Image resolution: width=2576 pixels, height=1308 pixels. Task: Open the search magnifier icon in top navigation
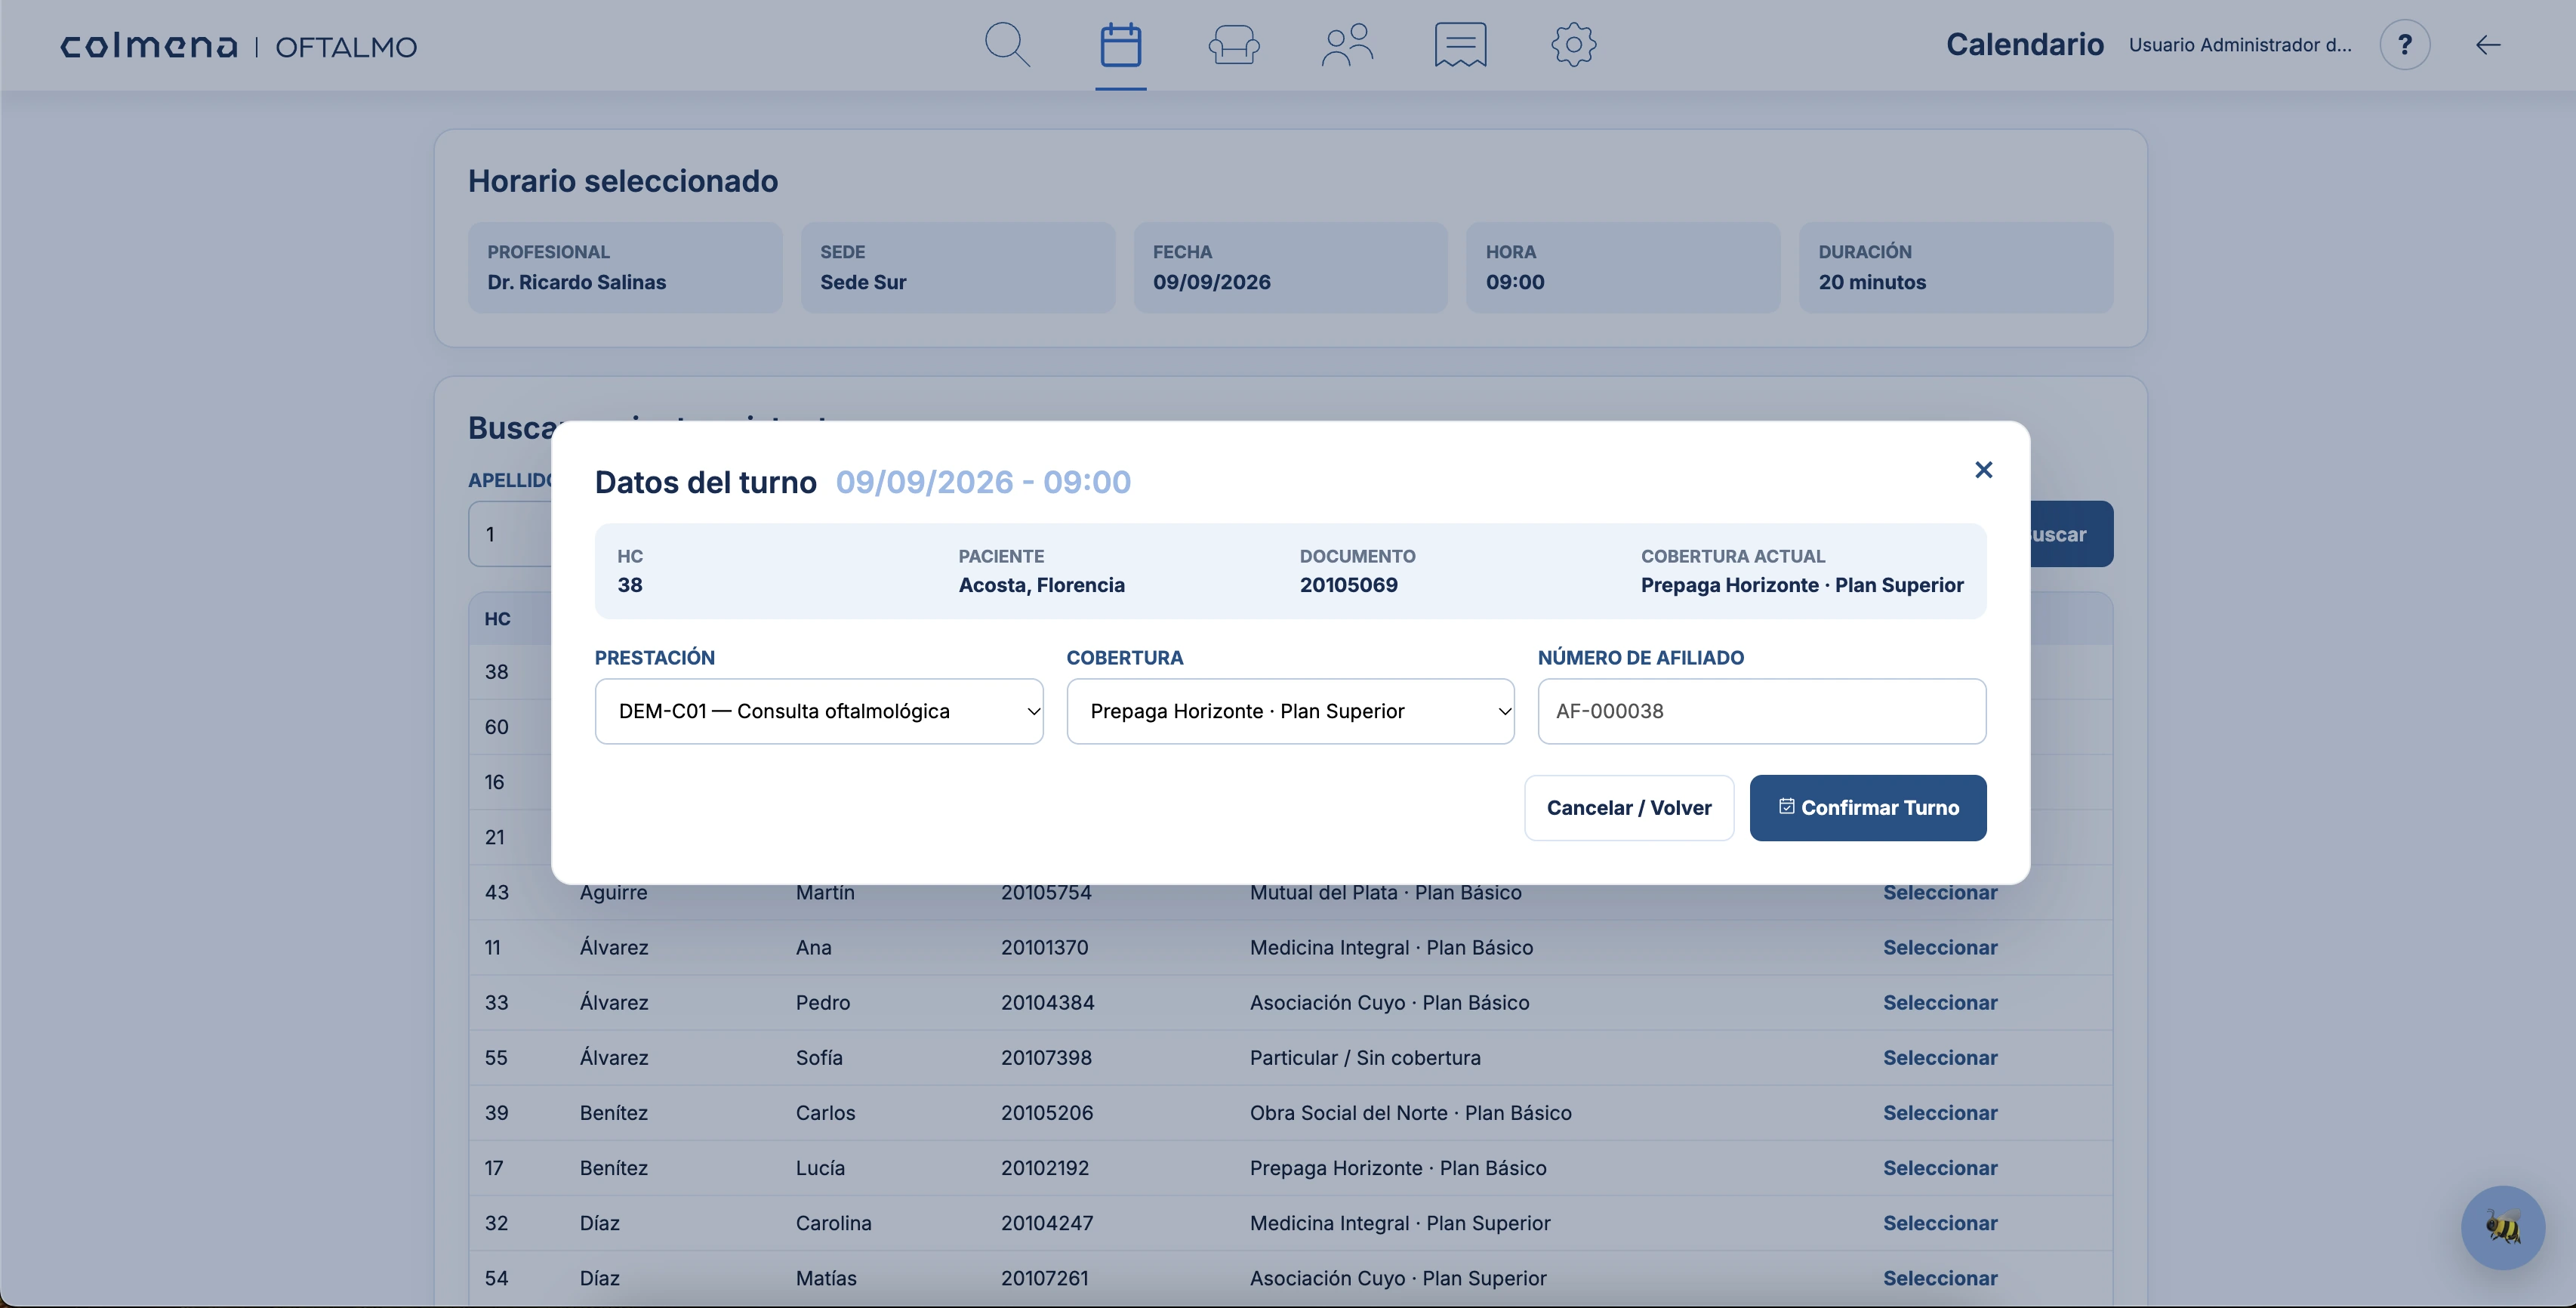[1007, 45]
